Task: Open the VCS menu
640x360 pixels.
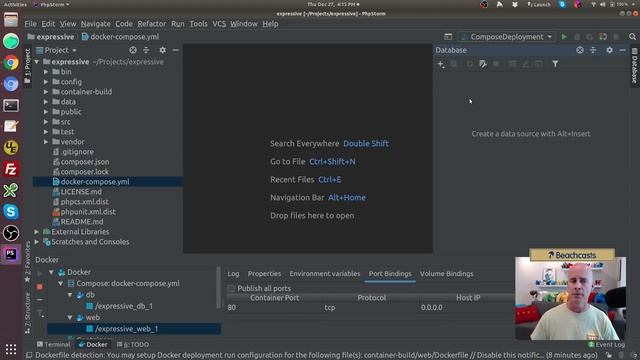Action: [219, 24]
